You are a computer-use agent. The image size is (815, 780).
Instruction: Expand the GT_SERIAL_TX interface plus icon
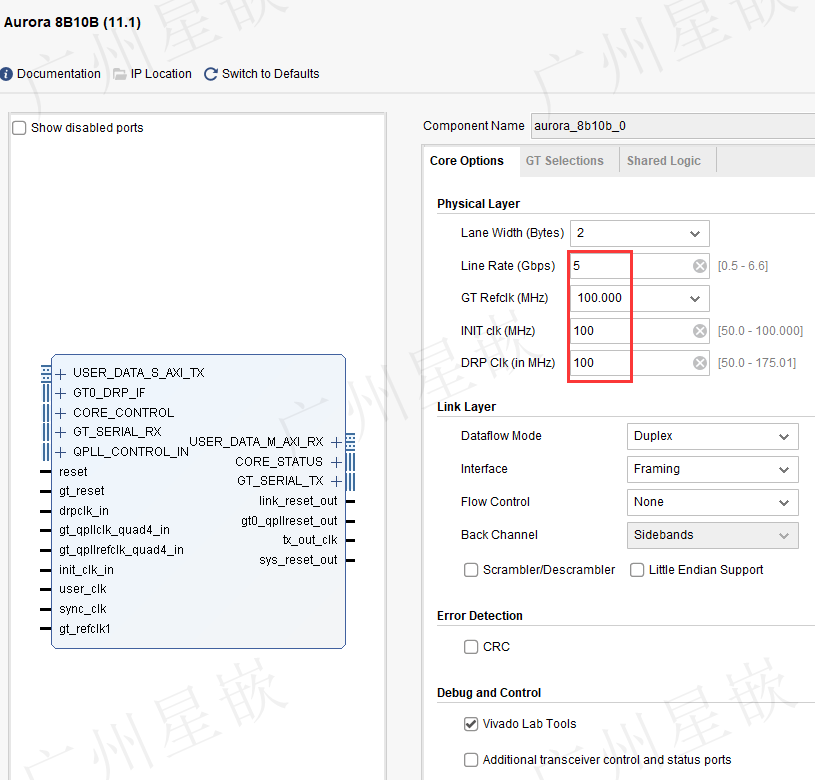point(336,481)
